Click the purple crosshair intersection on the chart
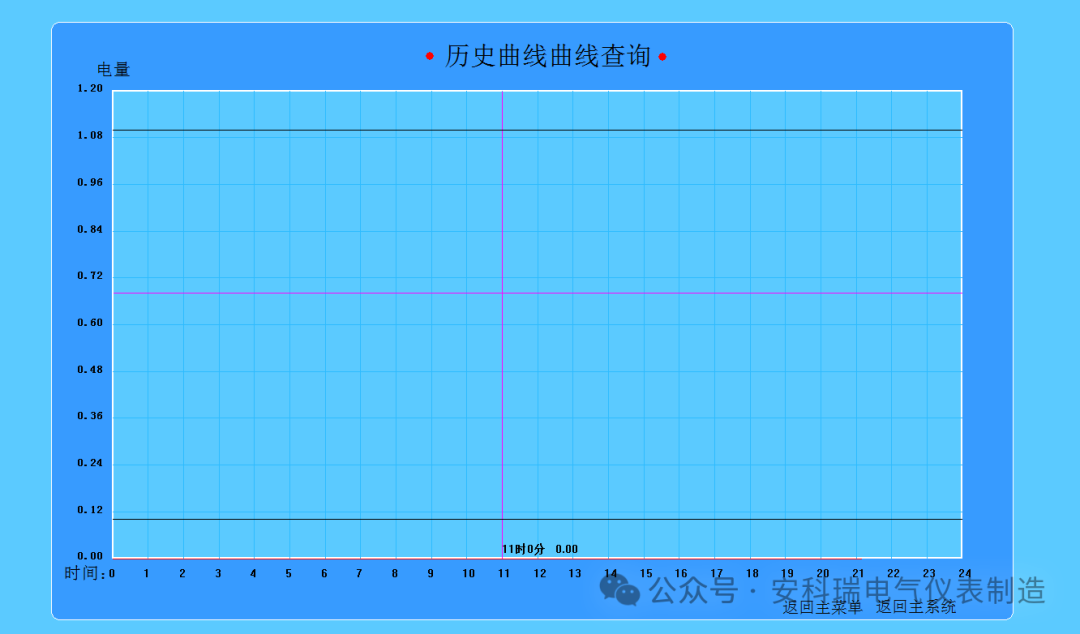 tap(502, 294)
